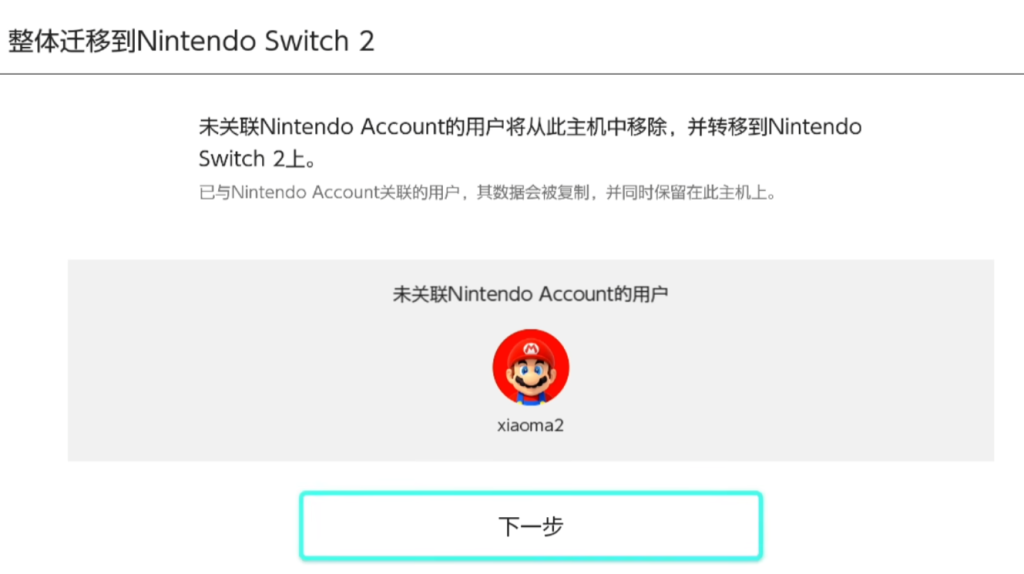Click '并转移到Nintendo' in the description
The image size is (1024, 574).
click(x=775, y=127)
